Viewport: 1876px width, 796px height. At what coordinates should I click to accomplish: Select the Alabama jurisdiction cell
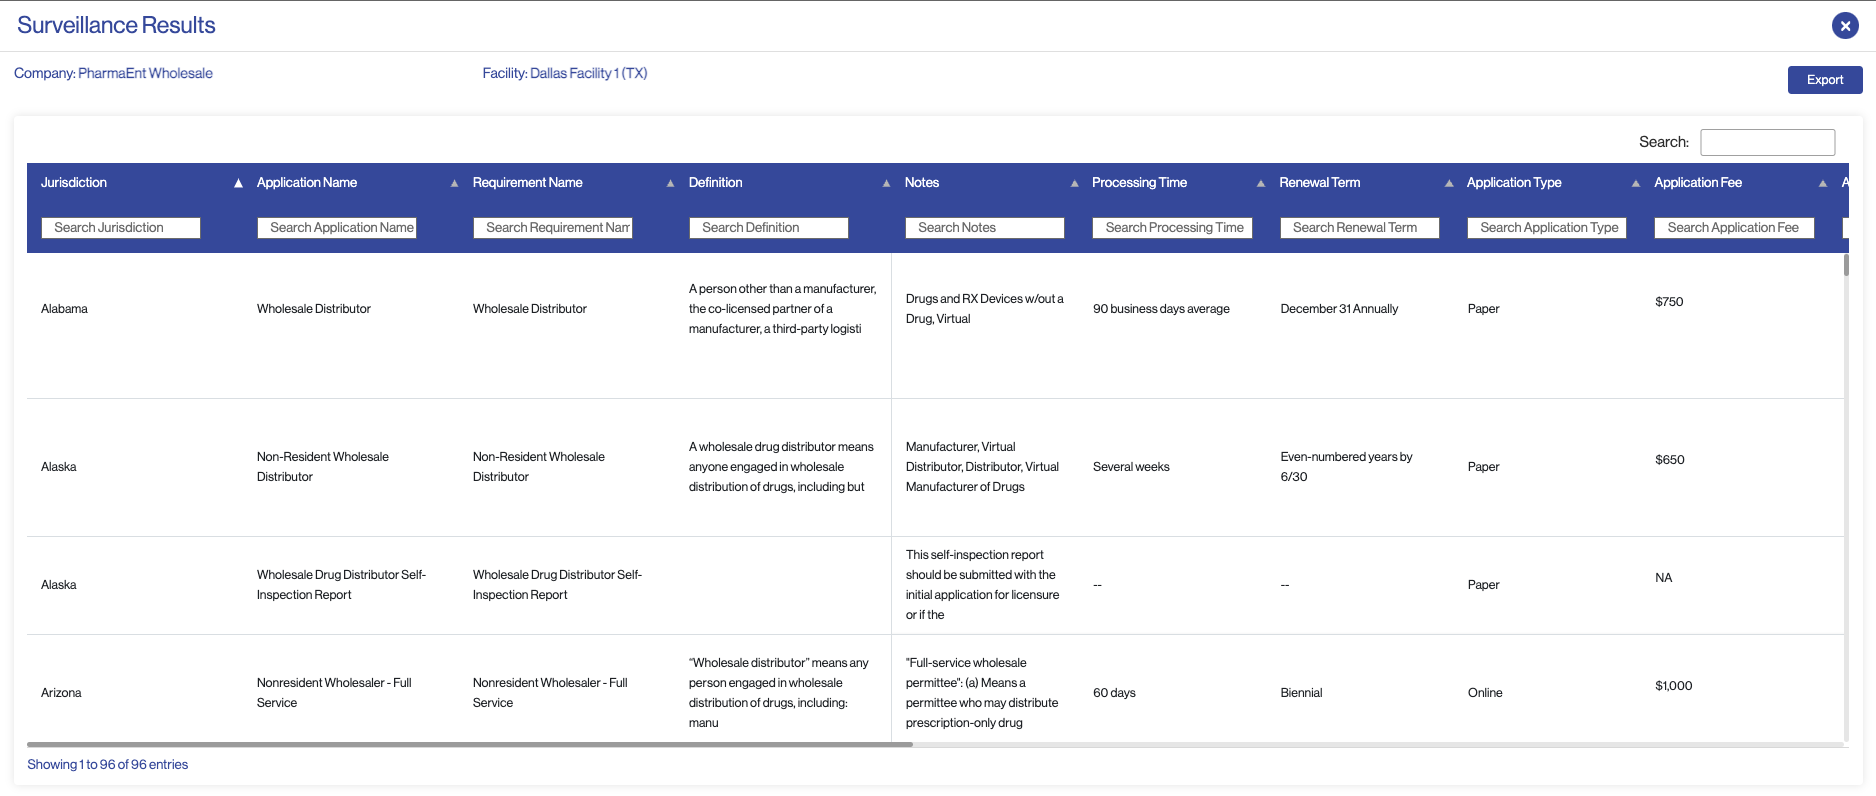[64, 309]
